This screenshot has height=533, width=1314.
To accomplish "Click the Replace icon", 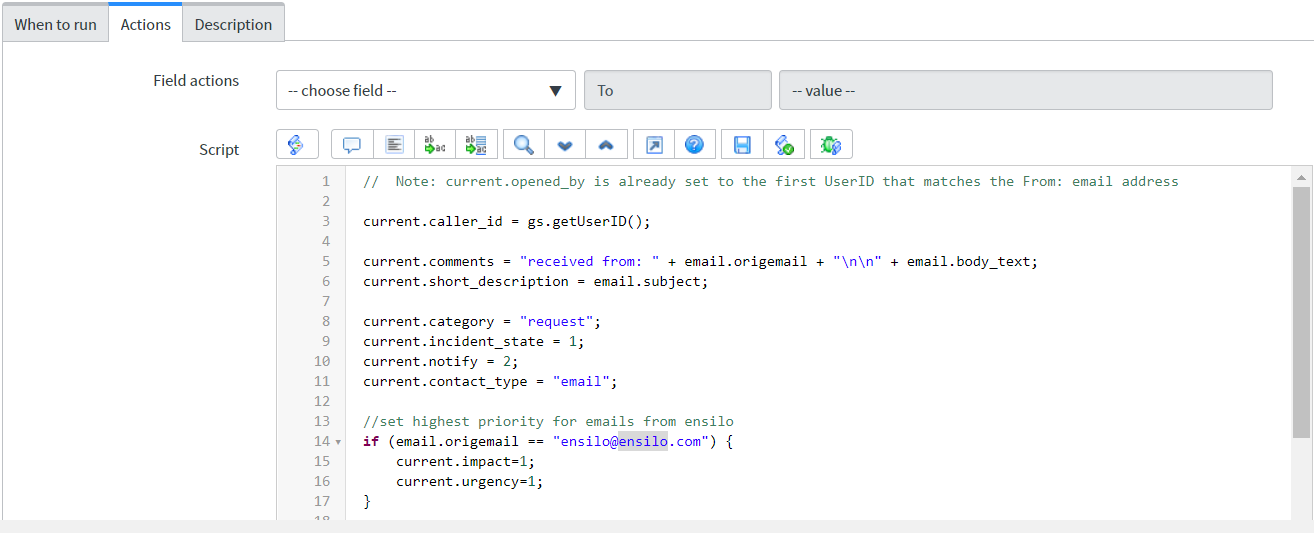I will point(435,145).
